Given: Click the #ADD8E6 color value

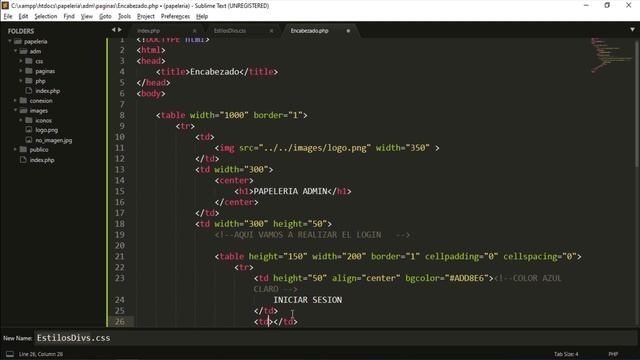Looking at the screenshot, I should pyautogui.click(x=466, y=278).
